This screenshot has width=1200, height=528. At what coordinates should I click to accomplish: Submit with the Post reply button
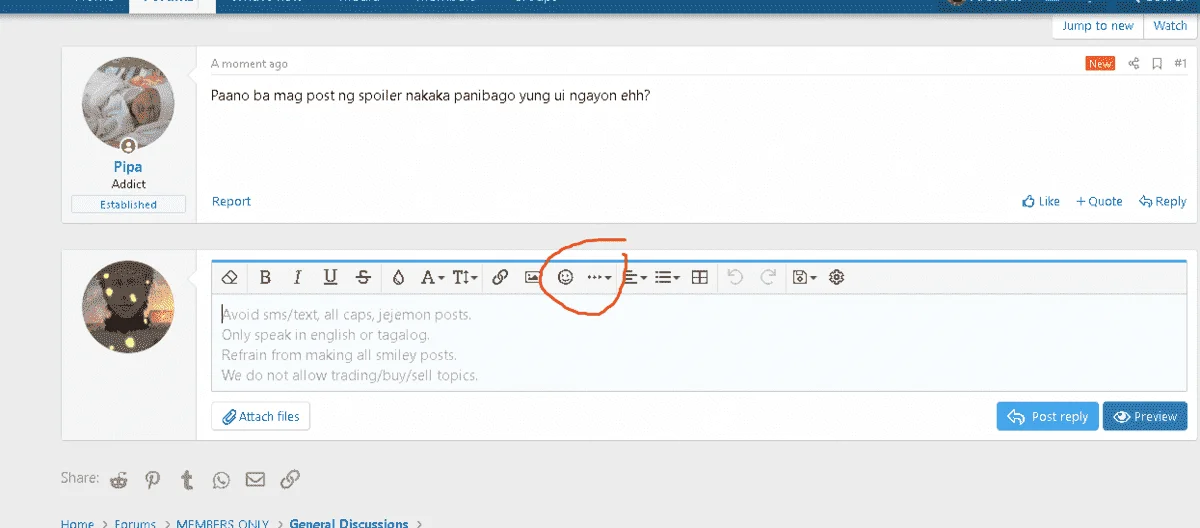coord(1048,416)
